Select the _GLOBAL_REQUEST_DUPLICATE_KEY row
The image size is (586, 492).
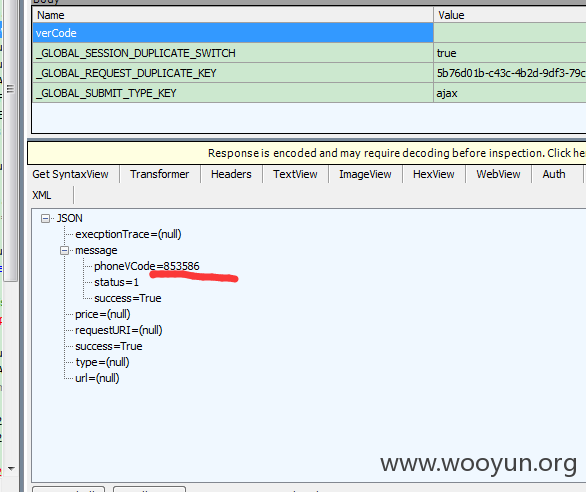pyautogui.click(x=309, y=73)
